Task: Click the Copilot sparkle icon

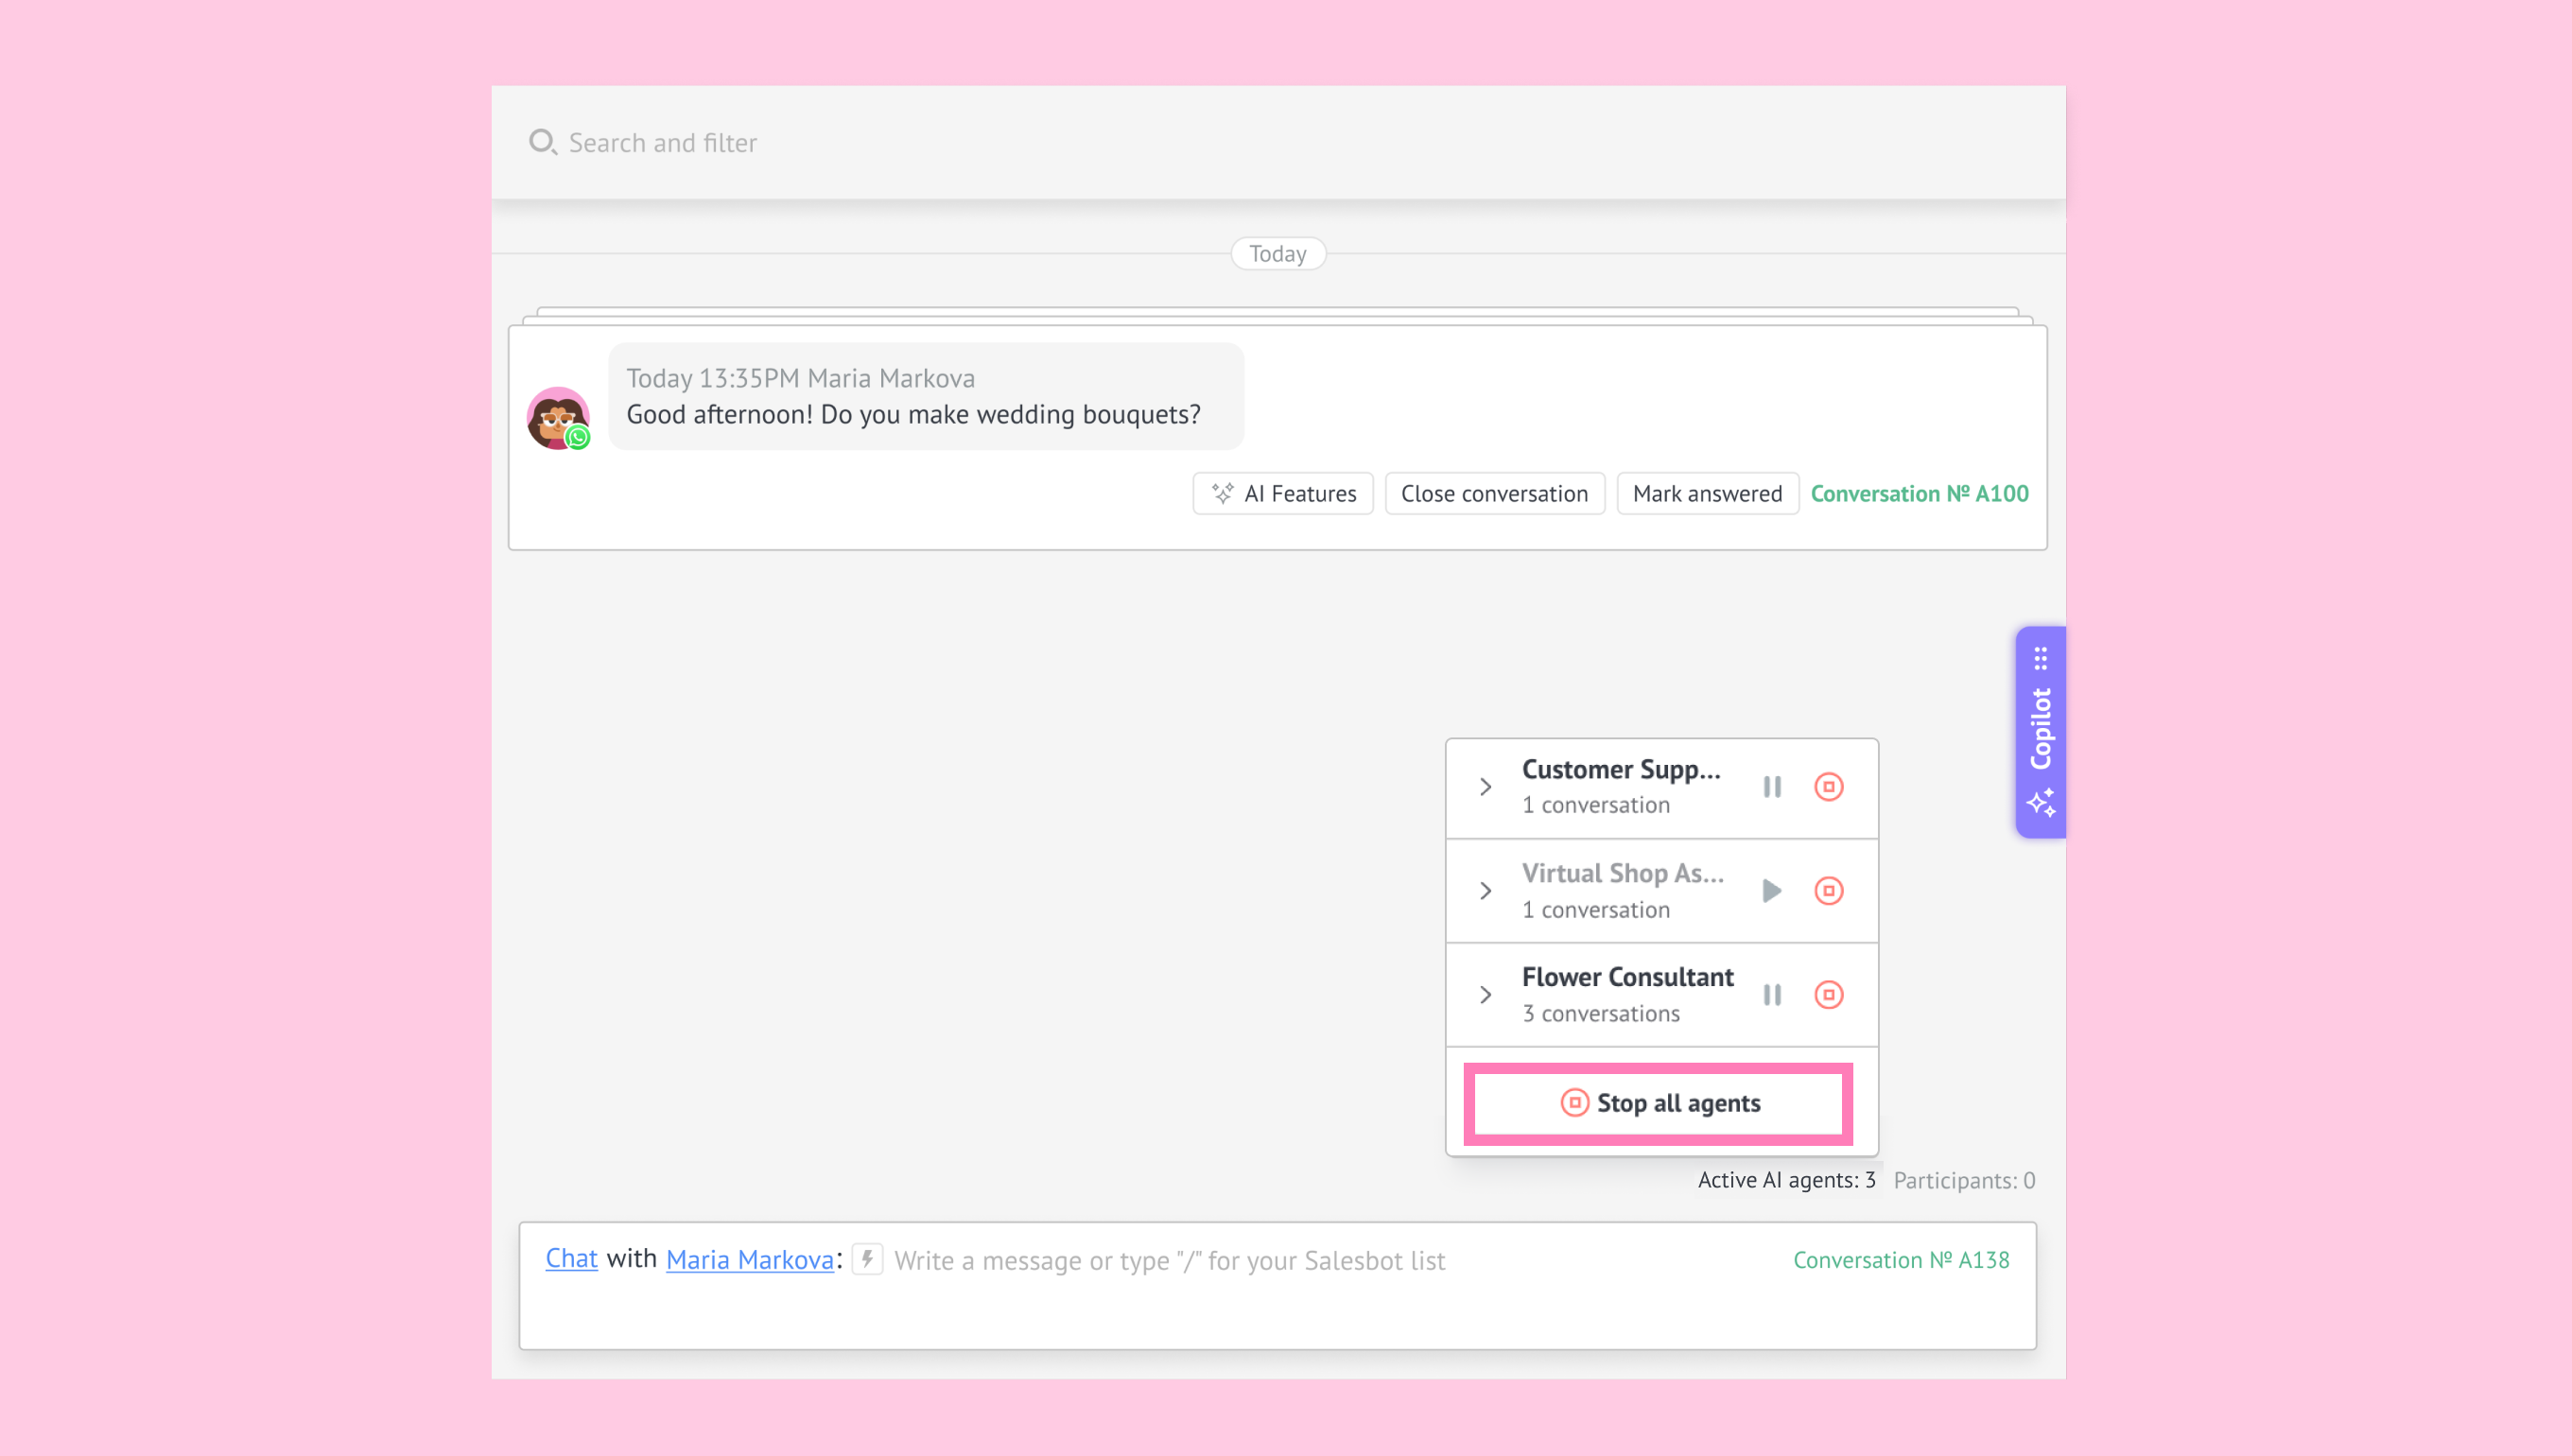Action: [x=2040, y=803]
